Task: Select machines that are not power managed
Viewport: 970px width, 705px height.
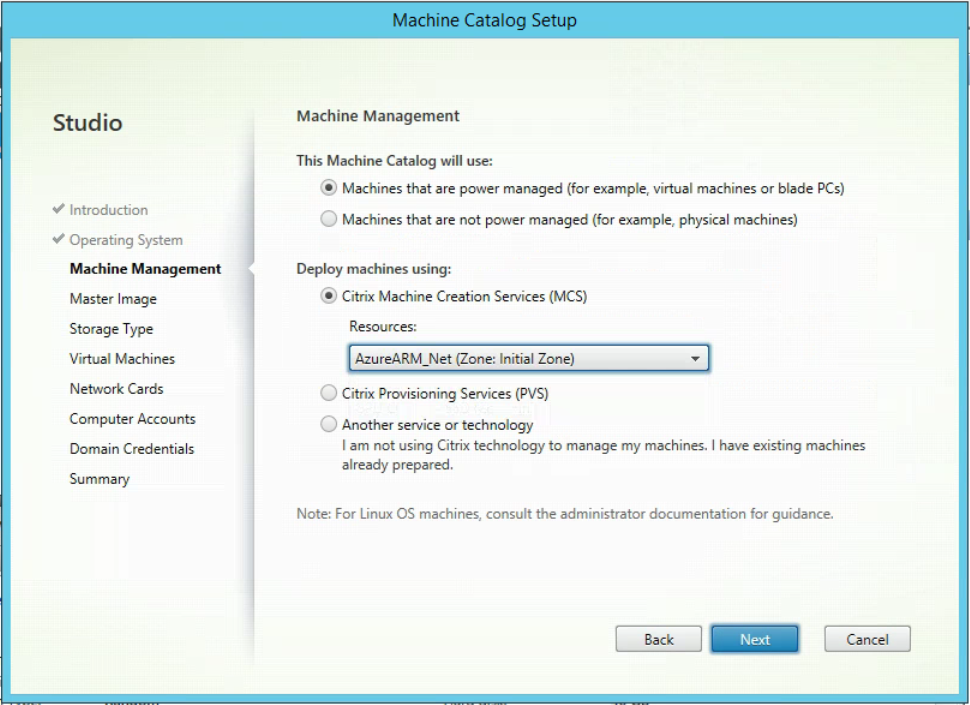Action: pos(328,219)
